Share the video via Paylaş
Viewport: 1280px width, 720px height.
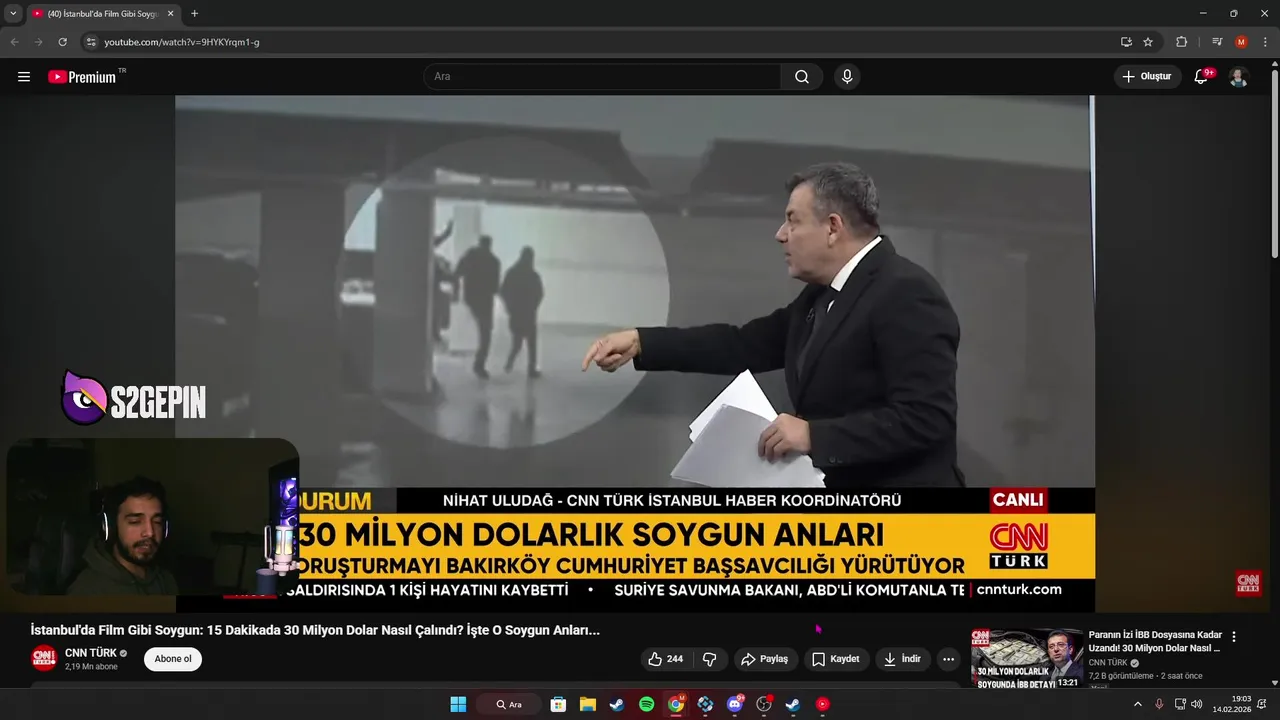coord(765,659)
